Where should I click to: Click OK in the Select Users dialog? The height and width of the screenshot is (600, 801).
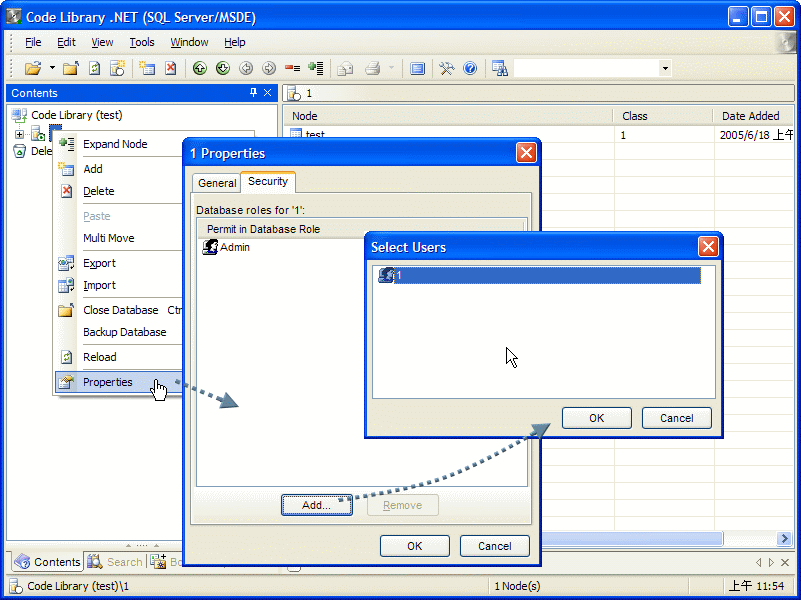[597, 418]
